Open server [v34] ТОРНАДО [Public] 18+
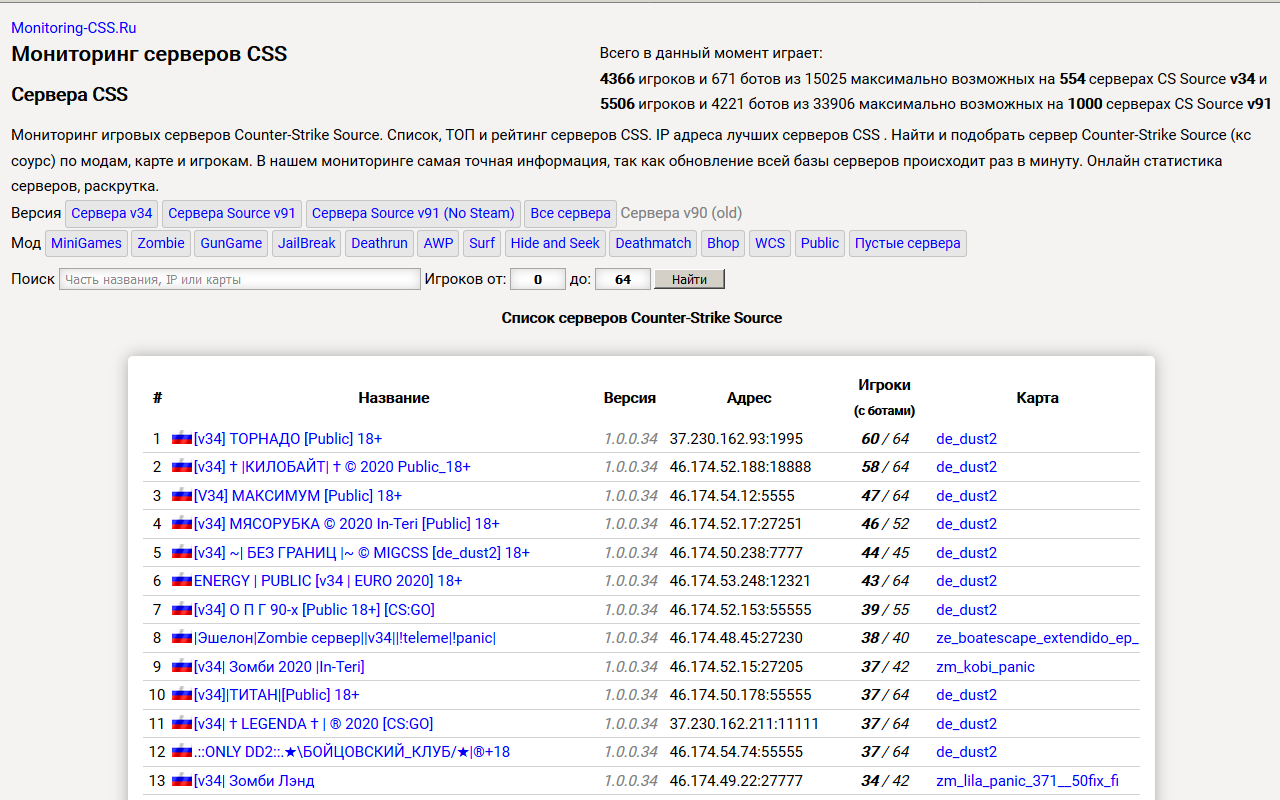The height and width of the screenshot is (800, 1280). pos(288,438)
